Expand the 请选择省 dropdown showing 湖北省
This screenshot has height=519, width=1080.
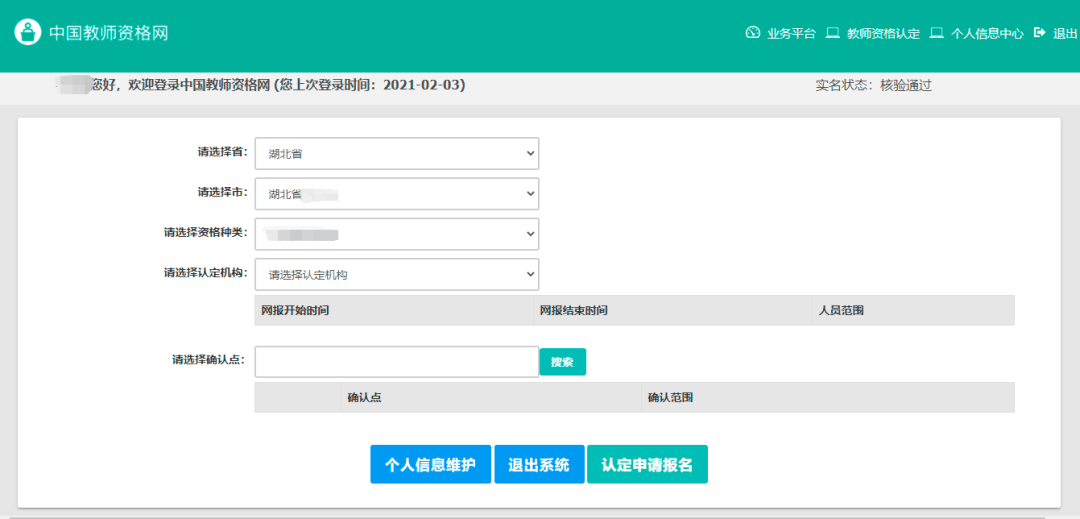(x=397, y=153)
